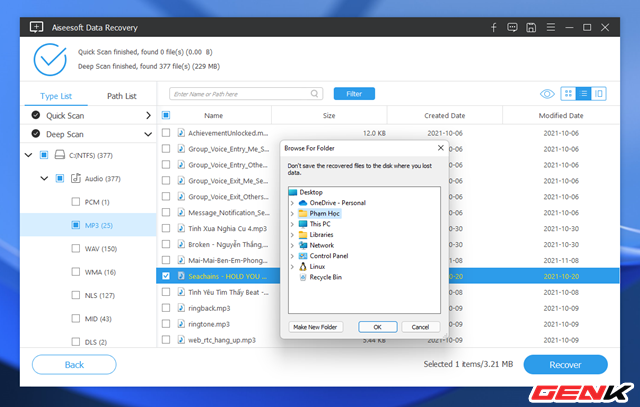The width and height of the screenshot is (640, 407).
Task: Click the Filter button
Action: [x=354, y=93]
